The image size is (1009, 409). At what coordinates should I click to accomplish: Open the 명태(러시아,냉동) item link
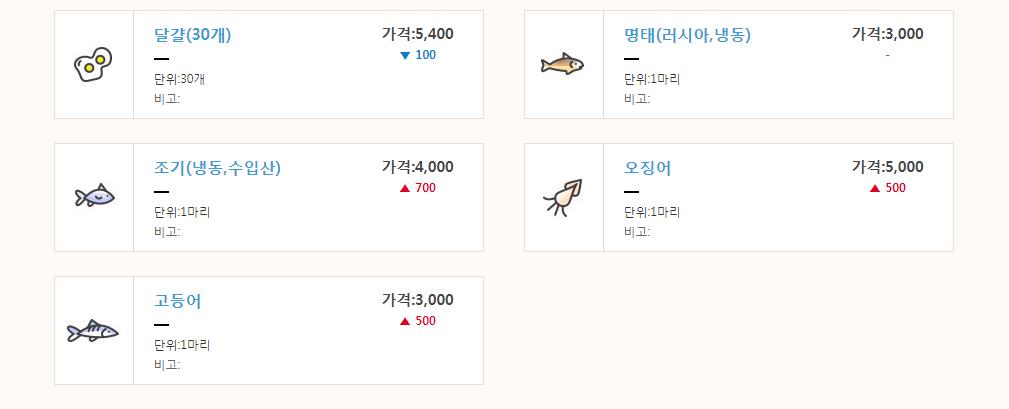coord(687,35)
